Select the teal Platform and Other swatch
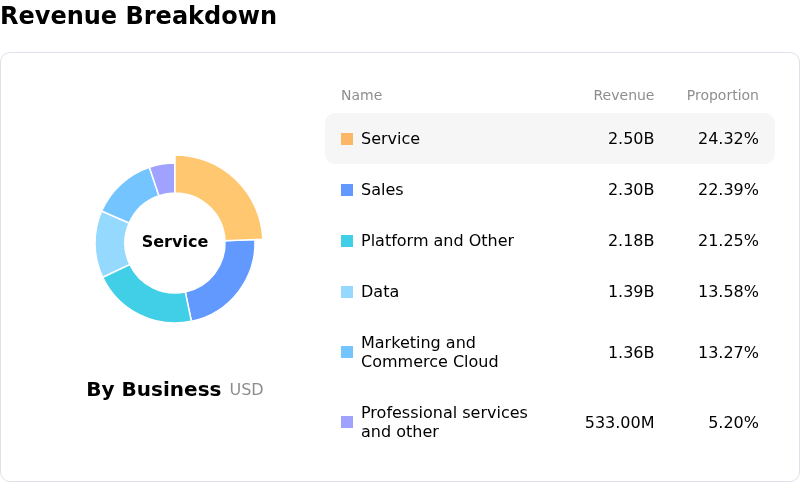This screenshot has width=800, height=482. pyautogui.click(x=347, y=241)
